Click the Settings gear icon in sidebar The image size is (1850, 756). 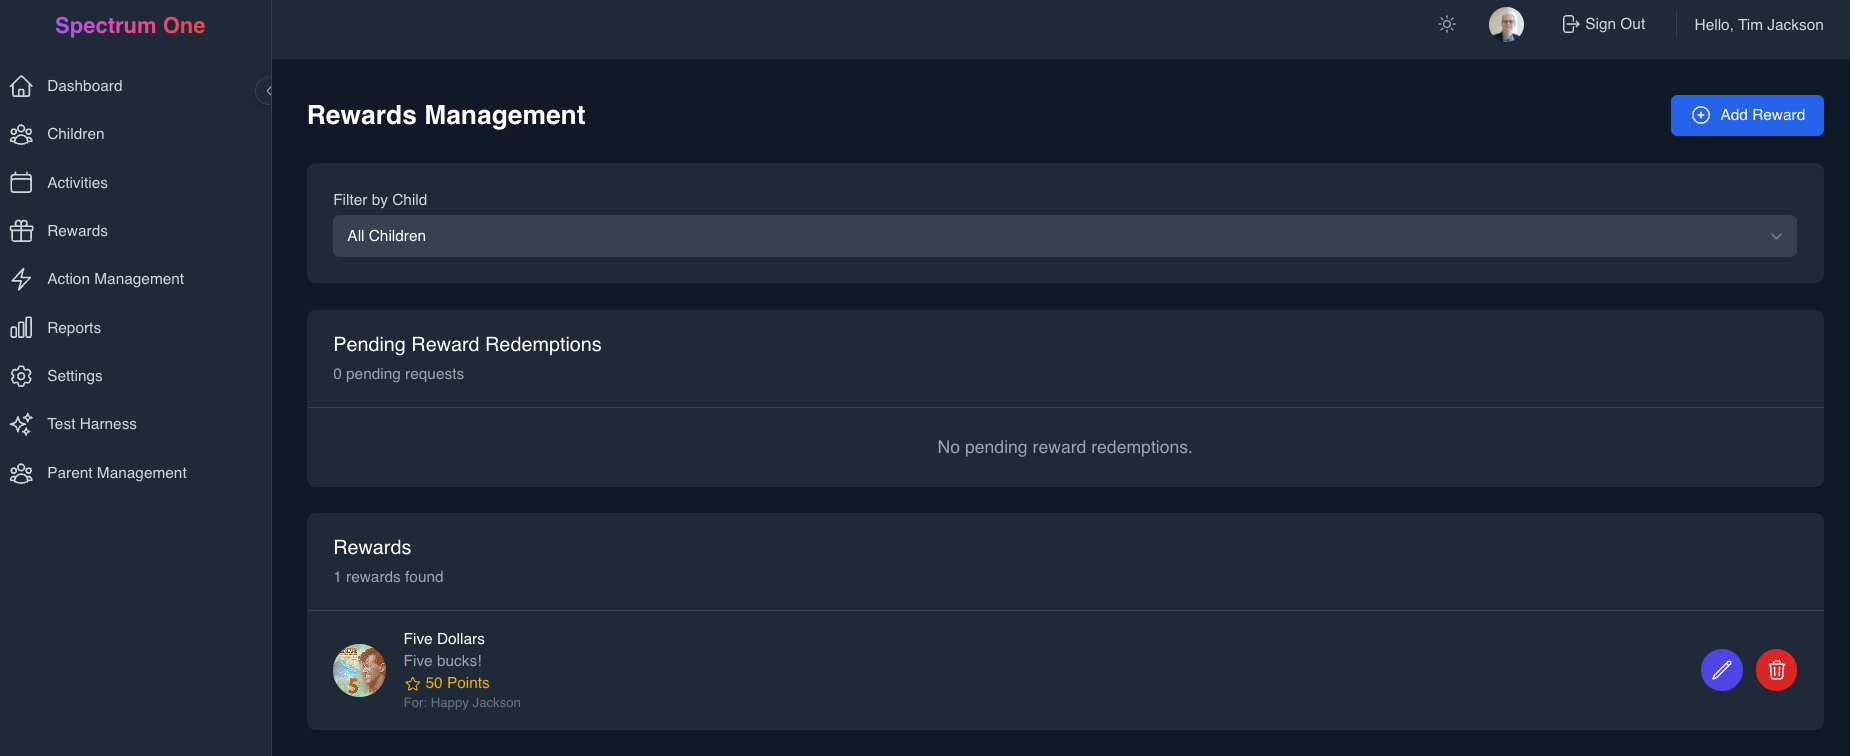click(x=21, y=376)
